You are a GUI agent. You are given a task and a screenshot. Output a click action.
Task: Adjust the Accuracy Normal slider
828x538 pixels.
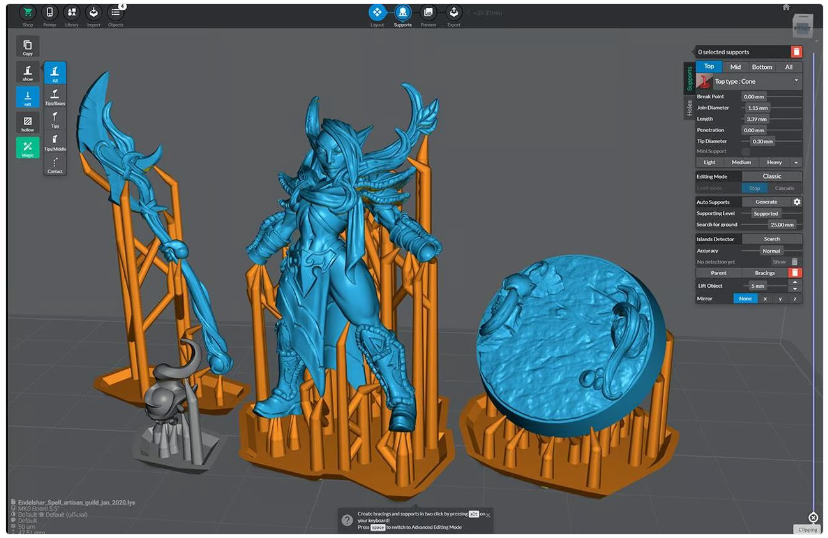click(x=771, y=251)
